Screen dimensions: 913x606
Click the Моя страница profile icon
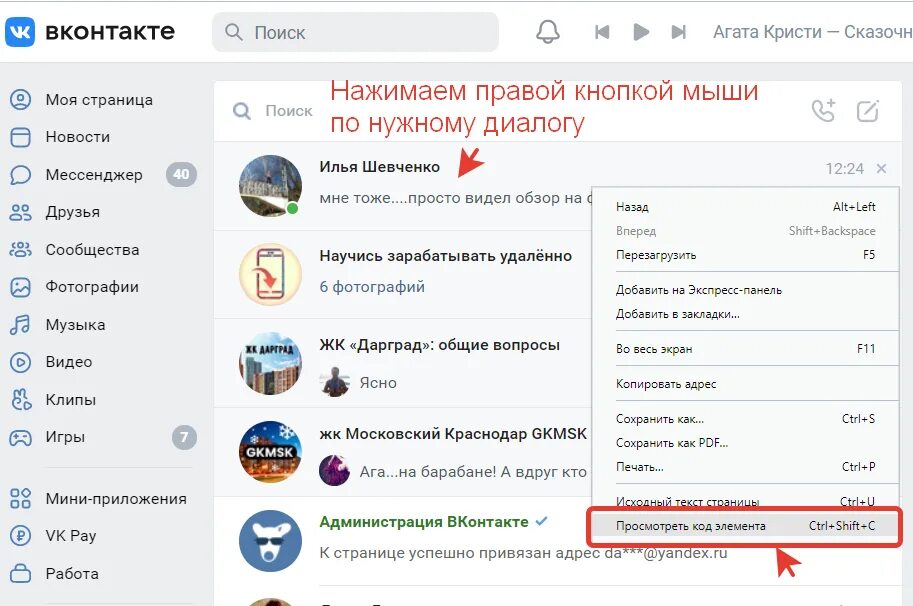(x=20, y=100)
